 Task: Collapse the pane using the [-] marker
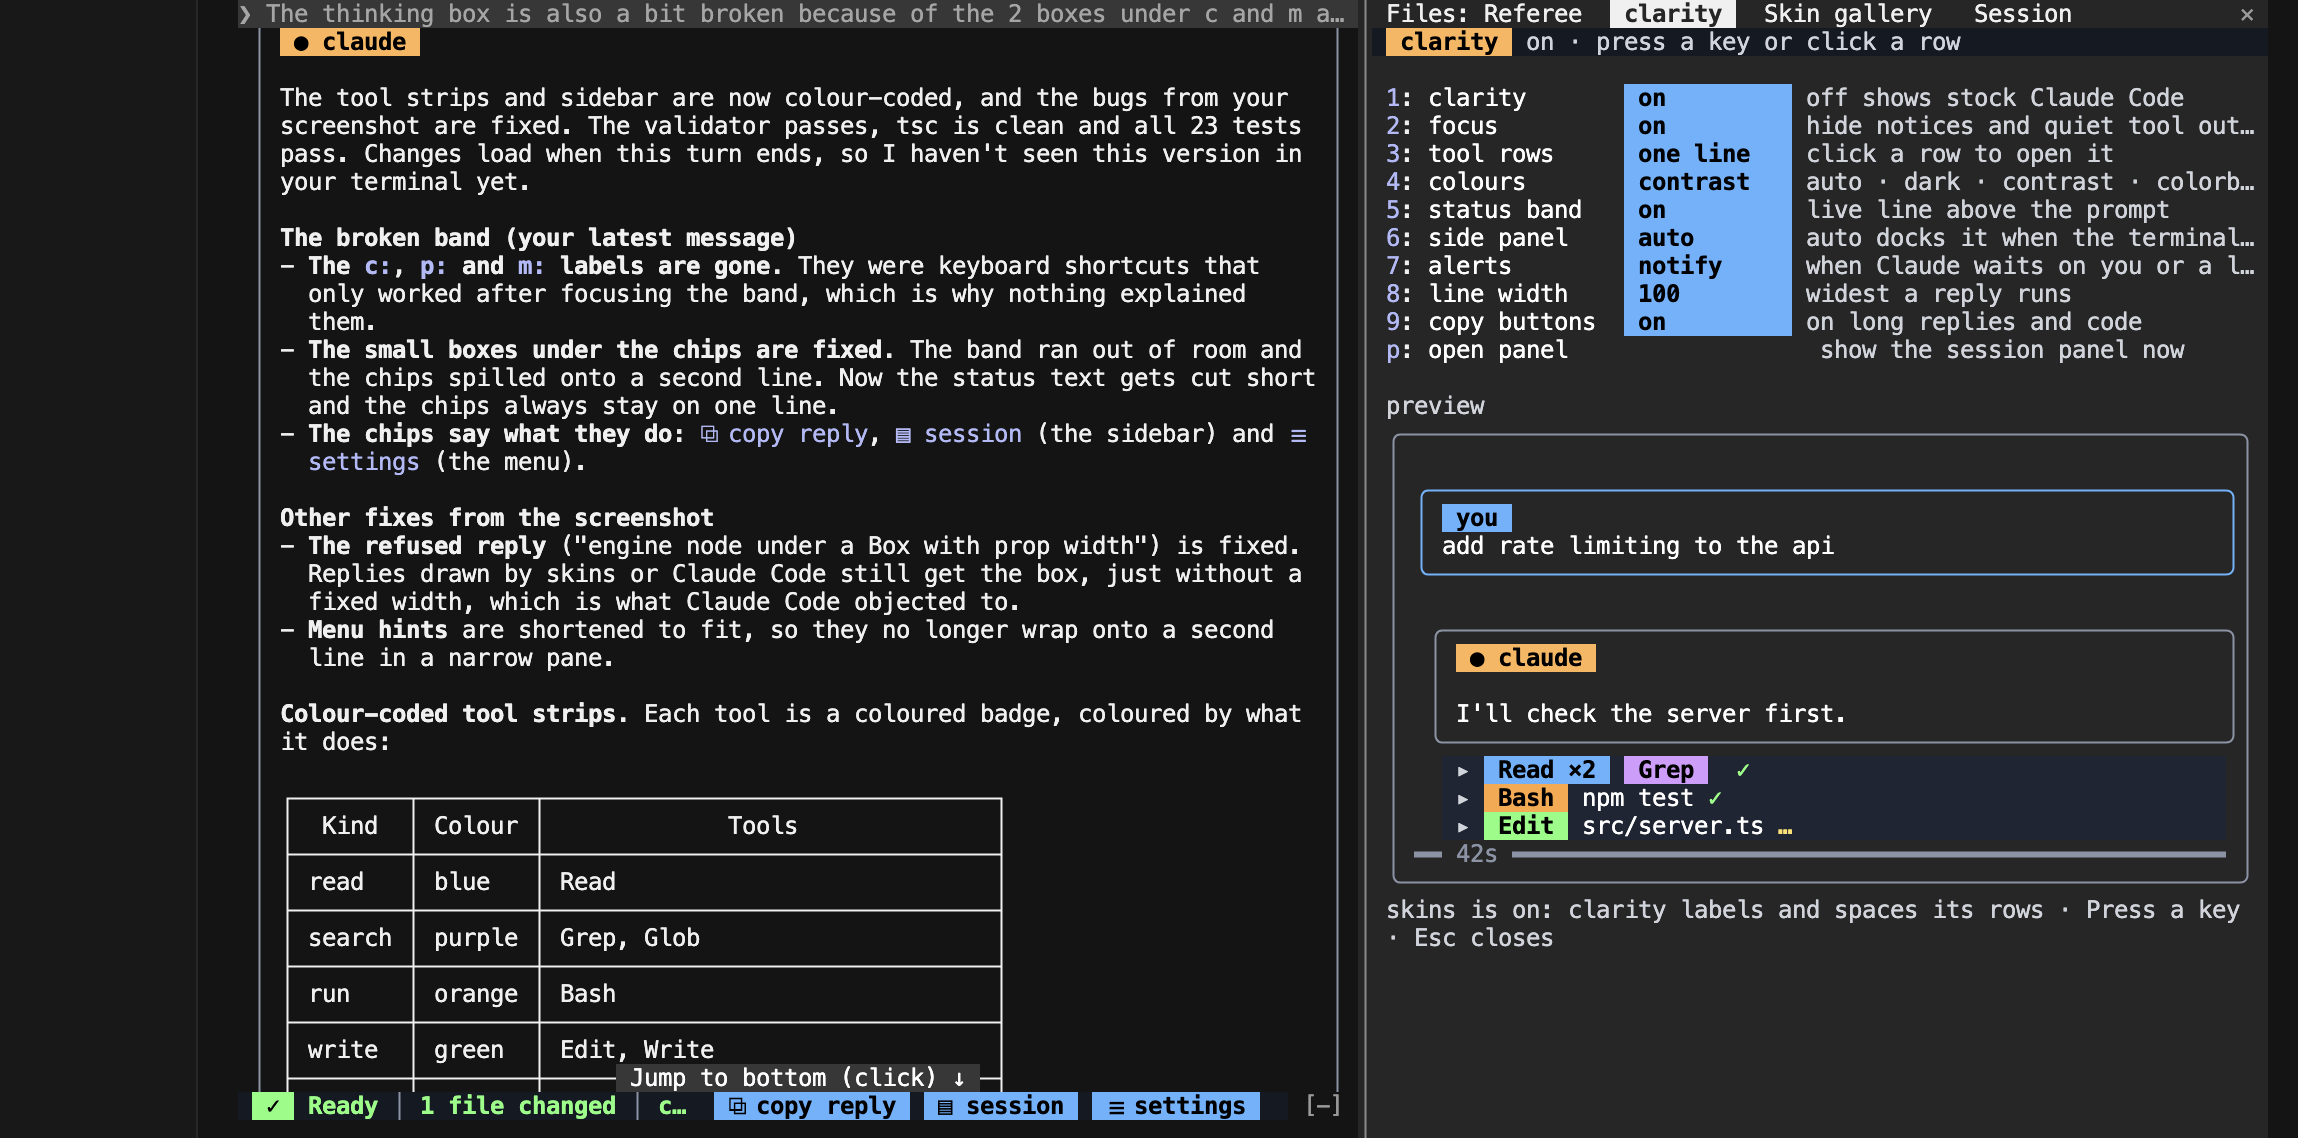pyautogui.click(x=1322, y=1105)
